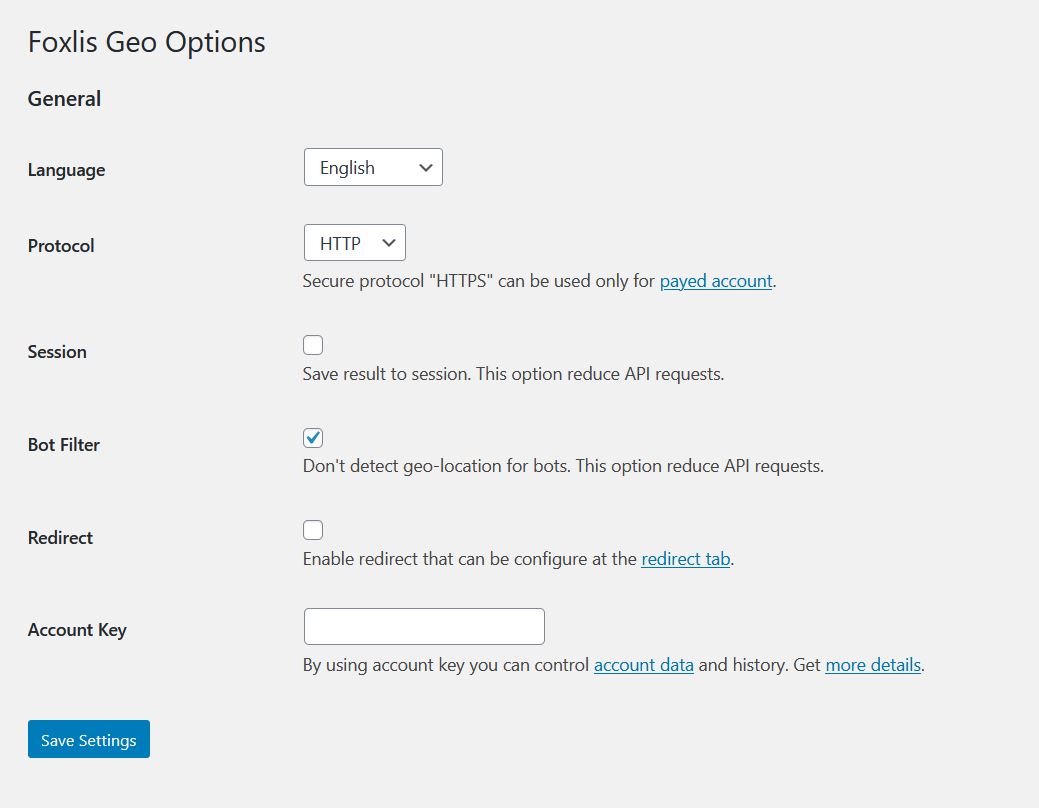Visit the account data link
Screen dimensions: 1039x808
point(643,665)
